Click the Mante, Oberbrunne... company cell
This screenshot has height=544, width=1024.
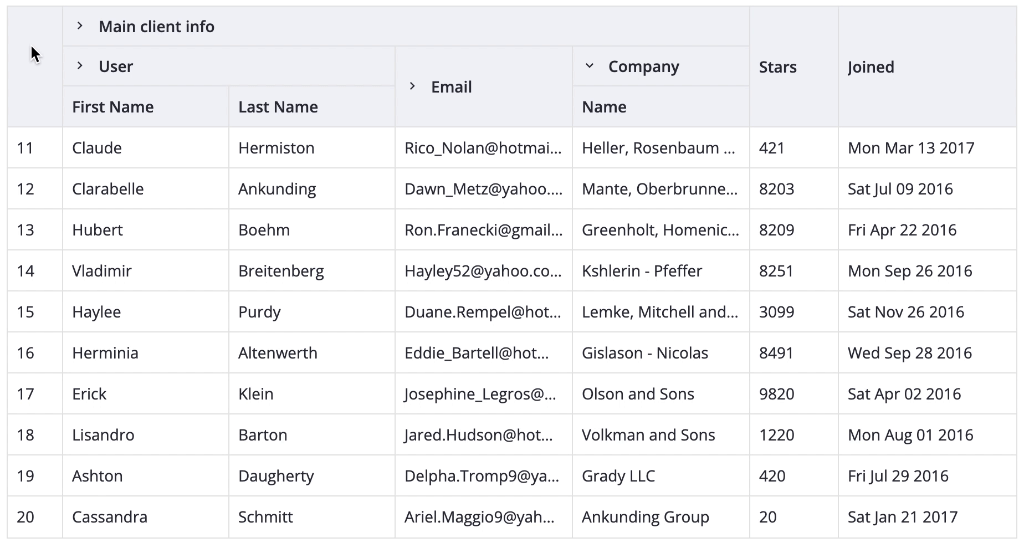click(661, 189)
